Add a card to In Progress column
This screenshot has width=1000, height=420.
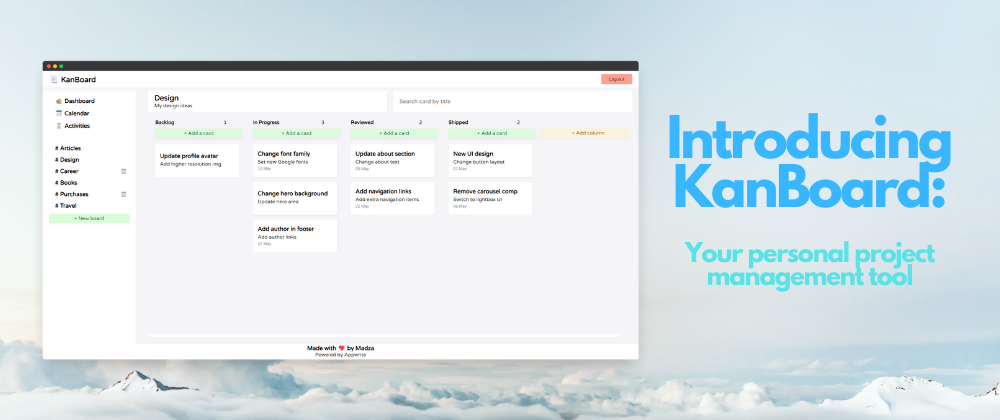click(296, 133)
